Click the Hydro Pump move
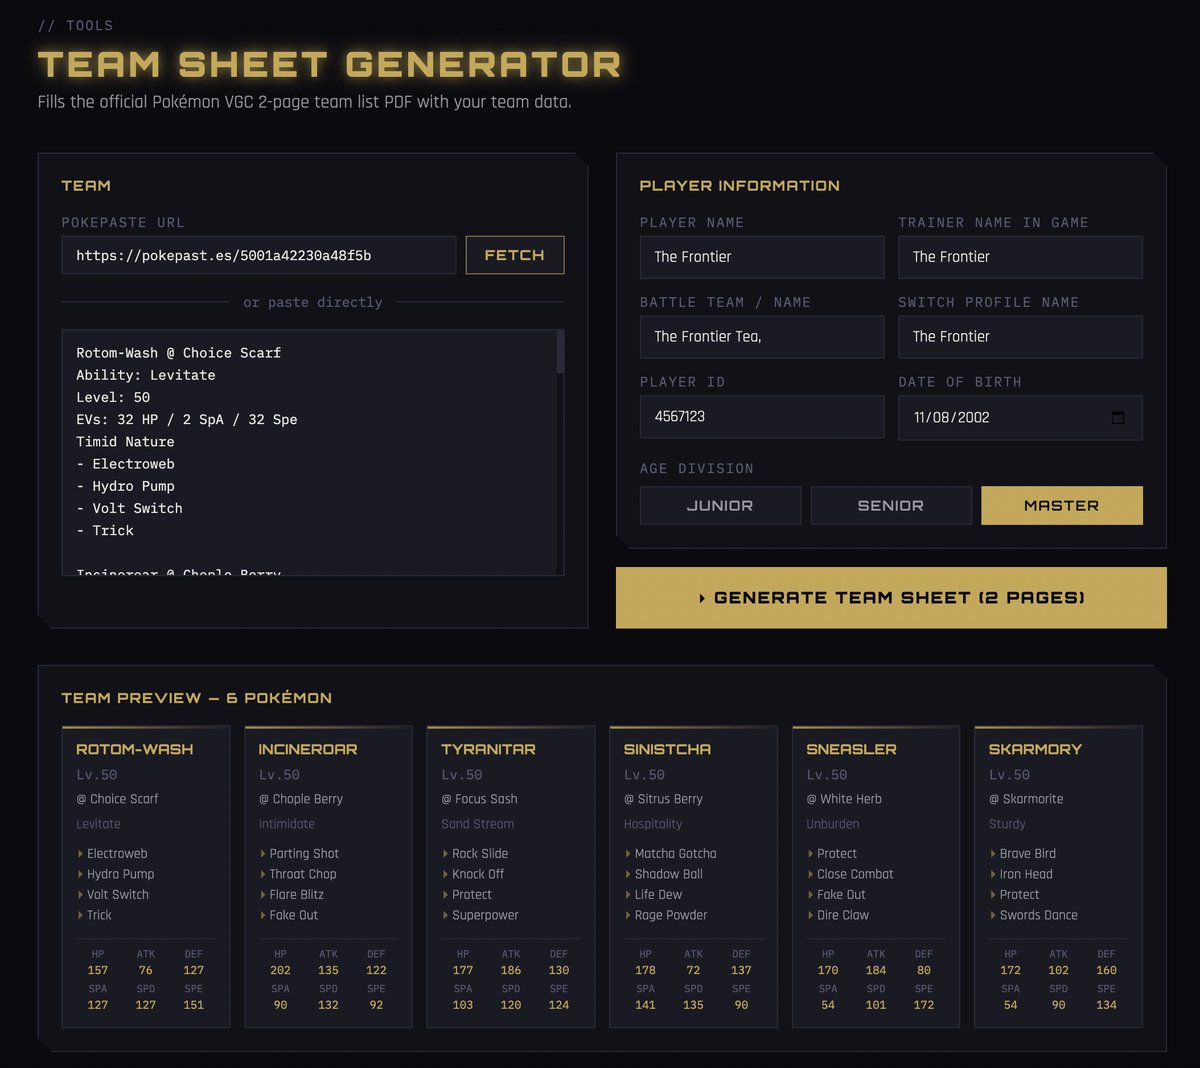This screenshot has height=1068, width=1200. [x=121, y=874]
